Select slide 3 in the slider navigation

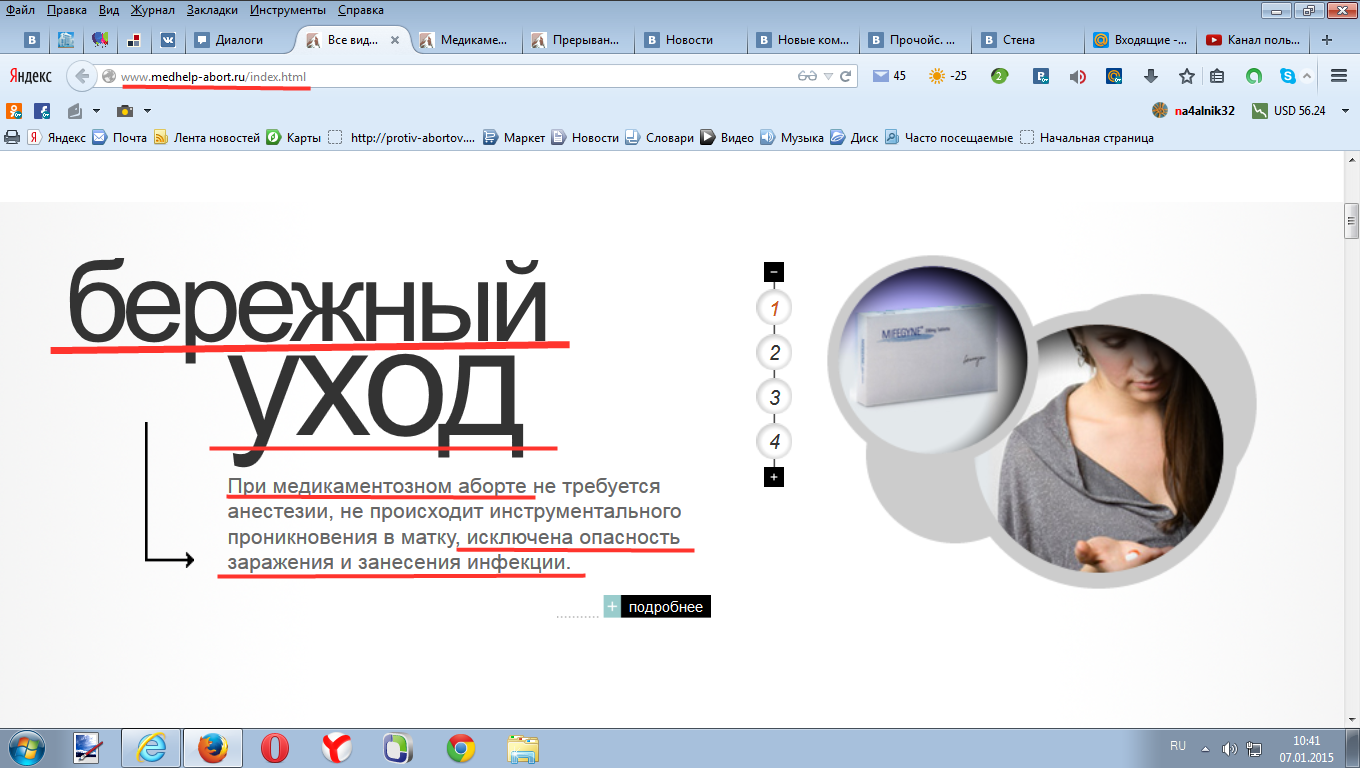point(774,397)
